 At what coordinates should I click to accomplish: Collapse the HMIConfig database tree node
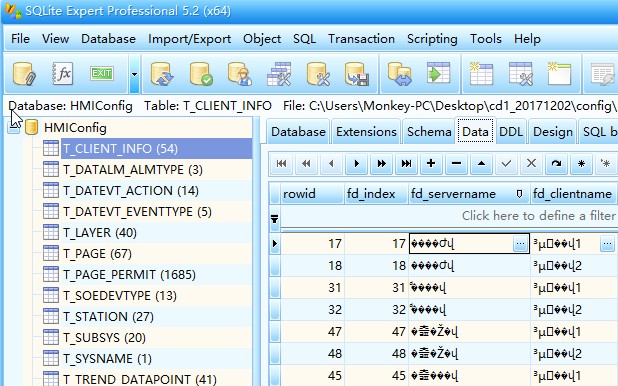tap(13, 128)
